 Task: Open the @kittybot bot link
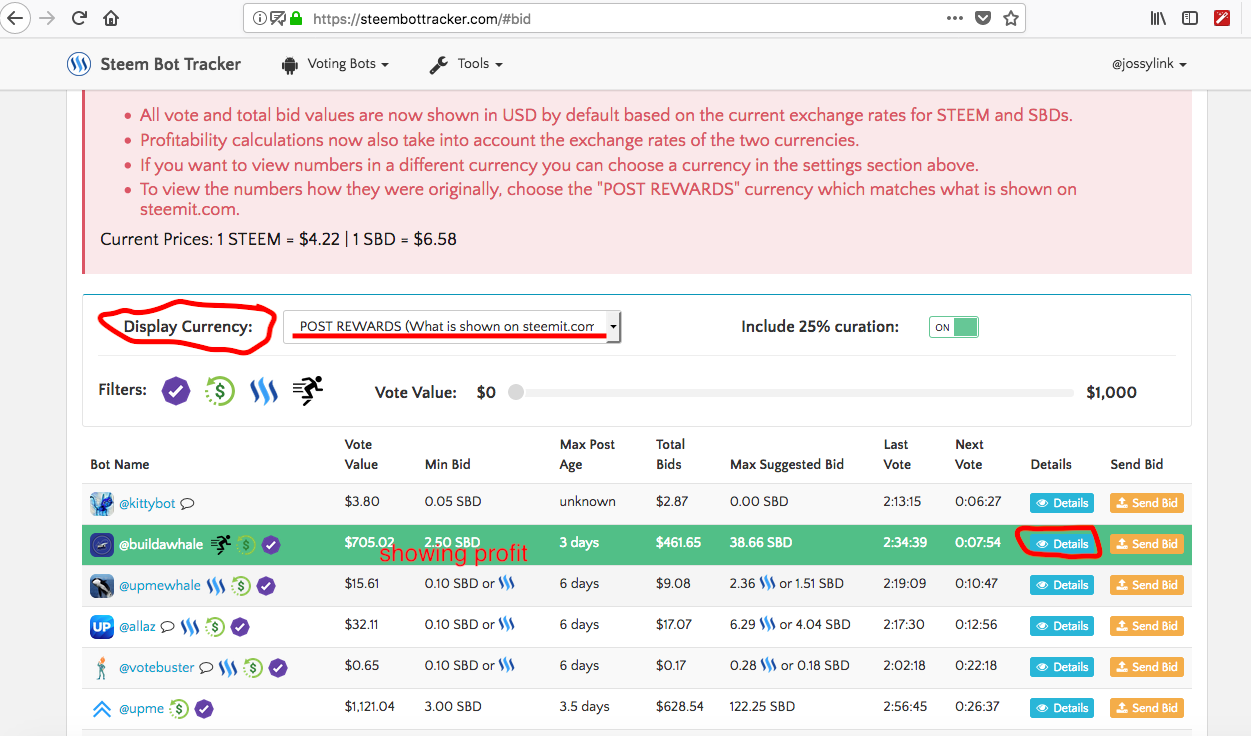point(147,503)
